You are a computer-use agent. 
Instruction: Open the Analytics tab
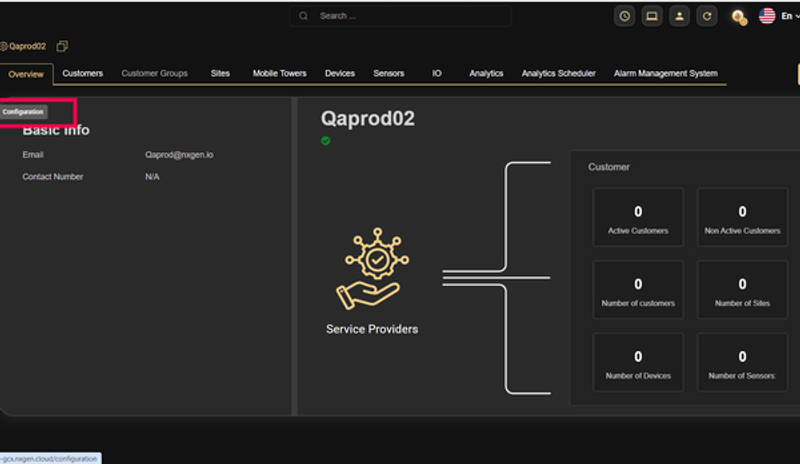486,74
